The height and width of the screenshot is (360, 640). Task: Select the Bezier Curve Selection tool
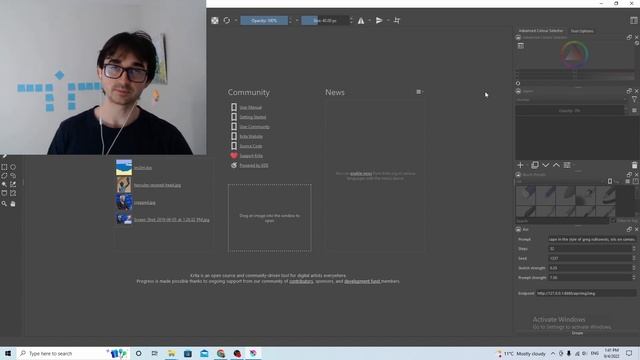4,193
